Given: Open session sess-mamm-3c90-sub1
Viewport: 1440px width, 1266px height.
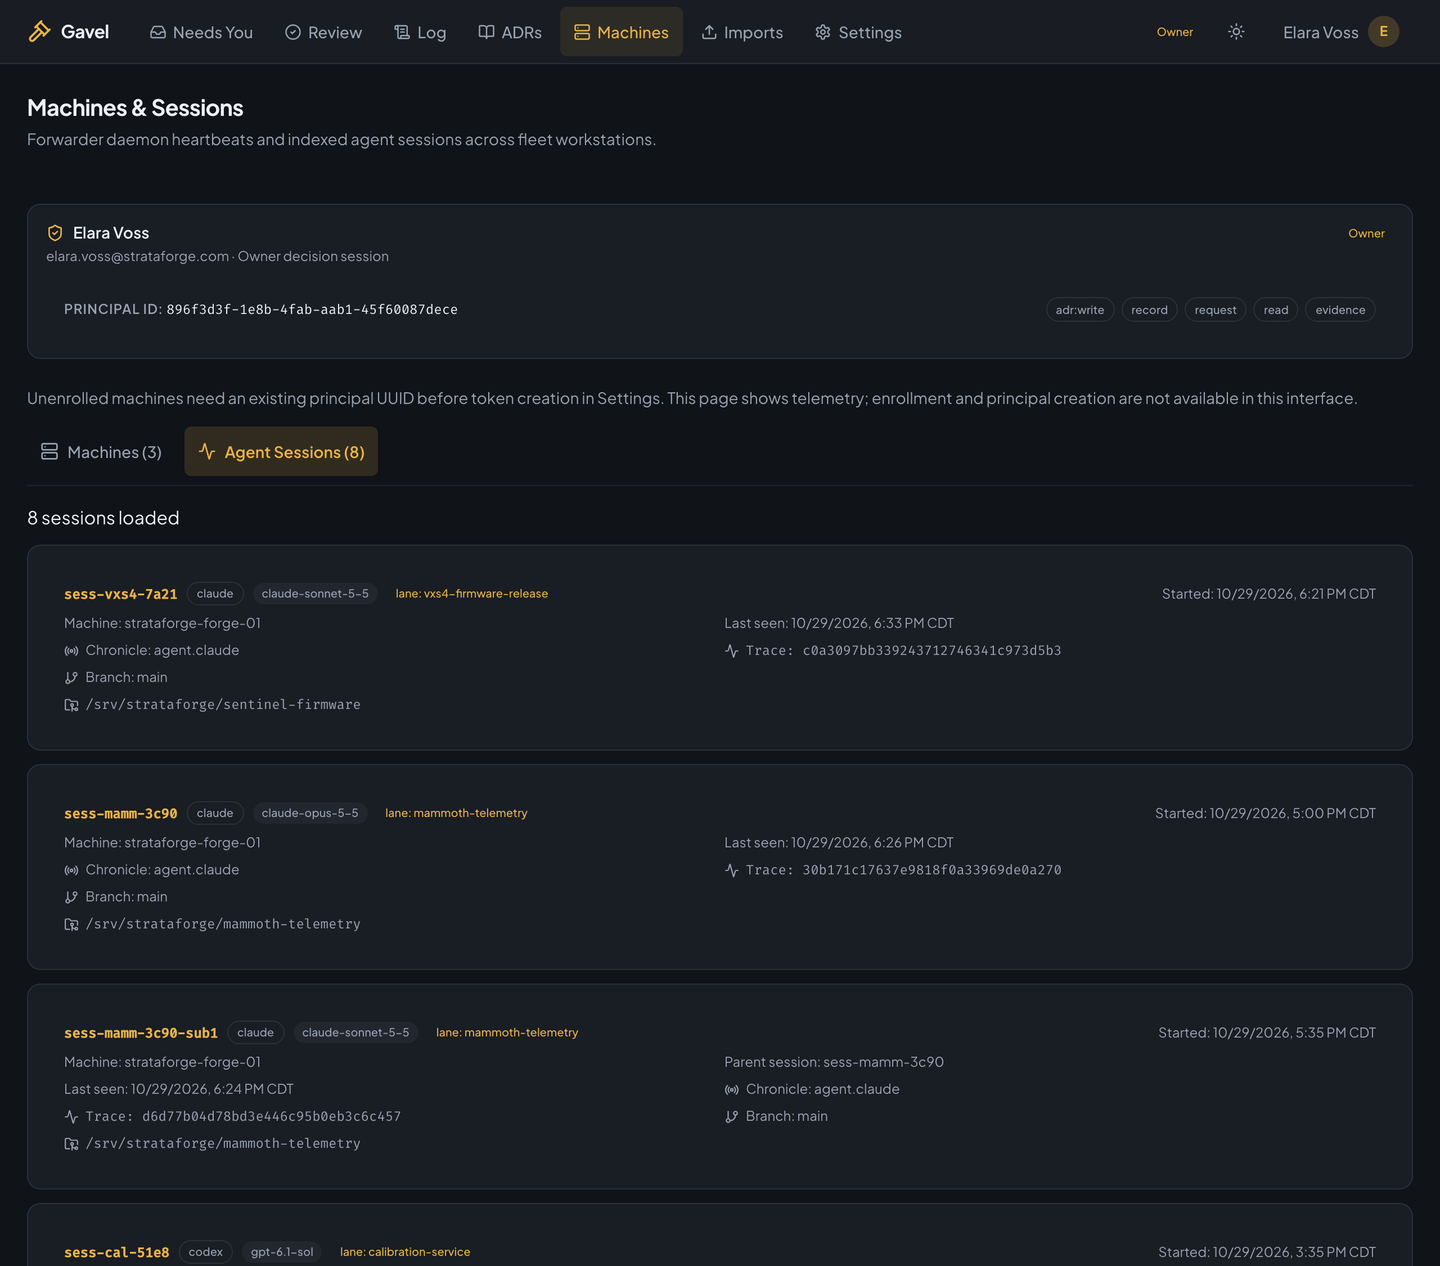Looking at the screenshot, I should (141, 1033).
